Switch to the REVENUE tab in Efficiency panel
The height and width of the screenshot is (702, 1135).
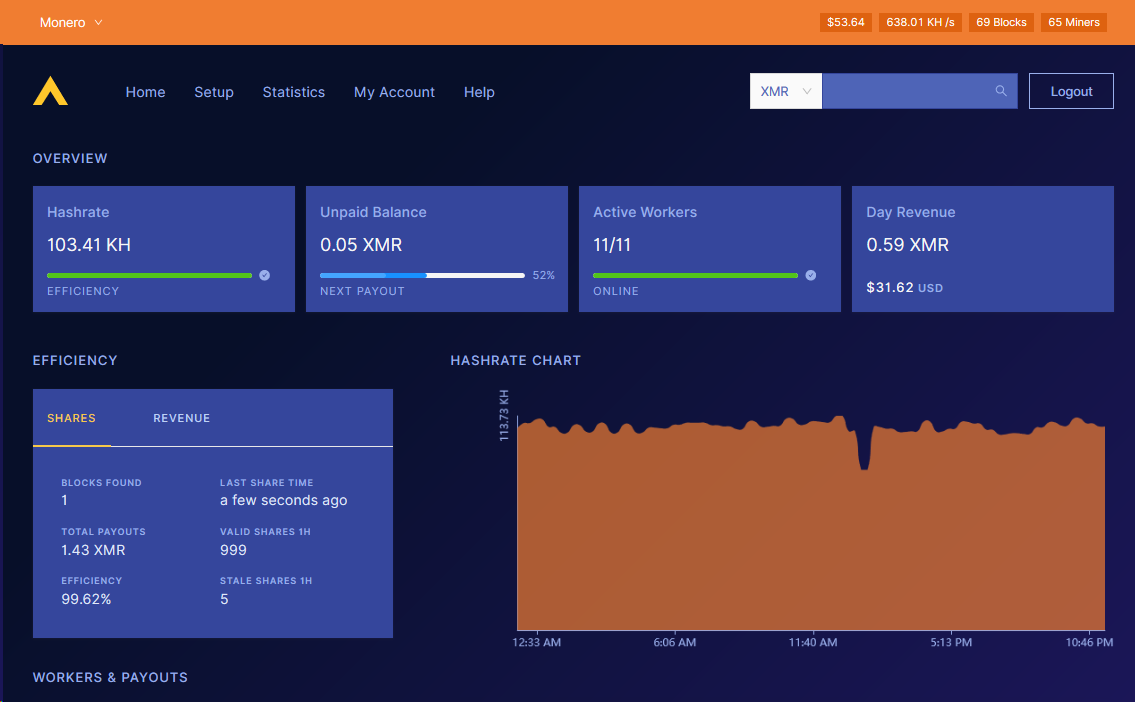point(181,418)
